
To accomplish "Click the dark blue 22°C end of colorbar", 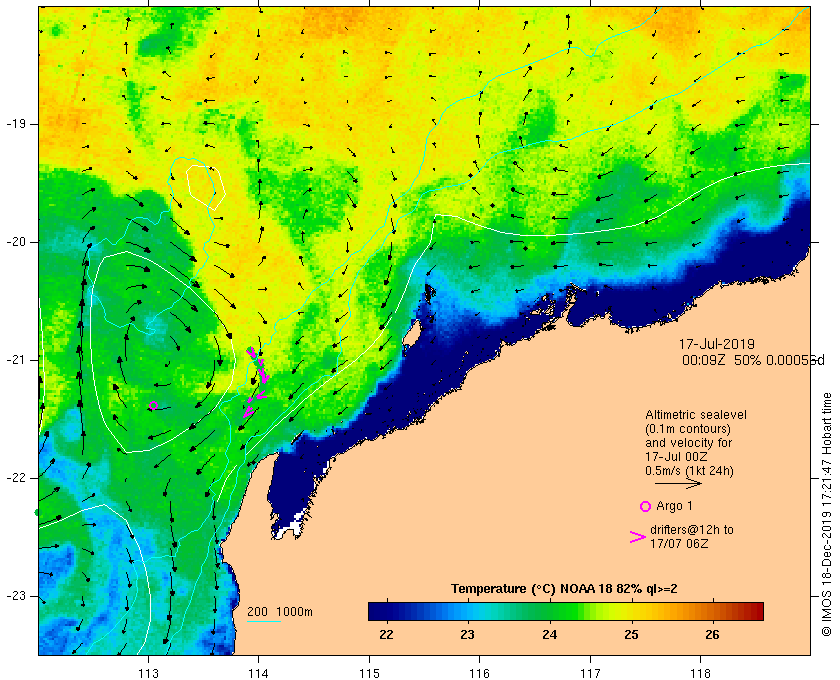I will pyautogui.click(x=378, y=611).
